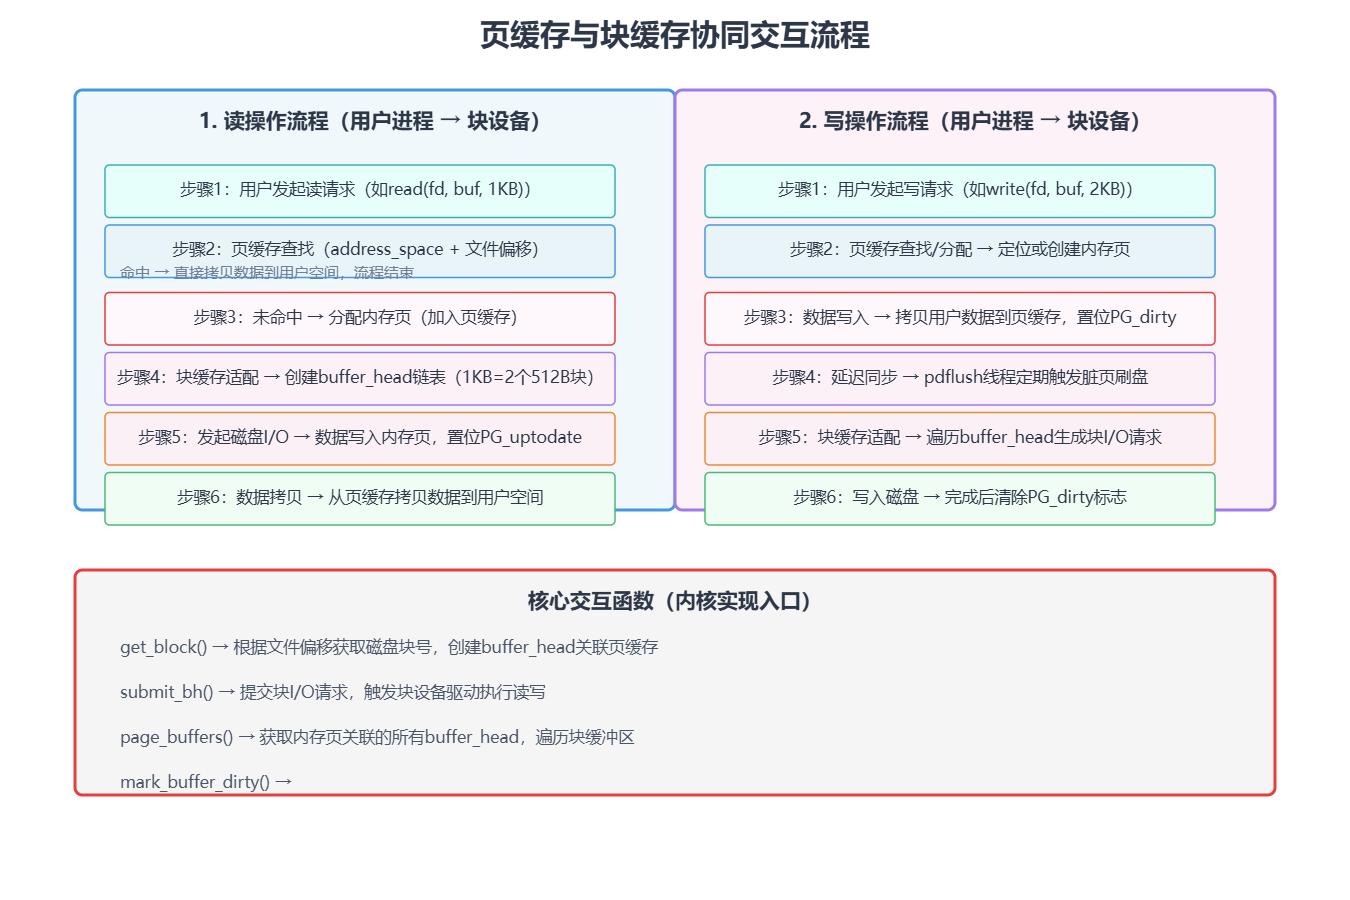This screenshot has height=900, width=1350.
Task: Click the title 页缓存与块缓存协同交互流程
Action: 675,36
